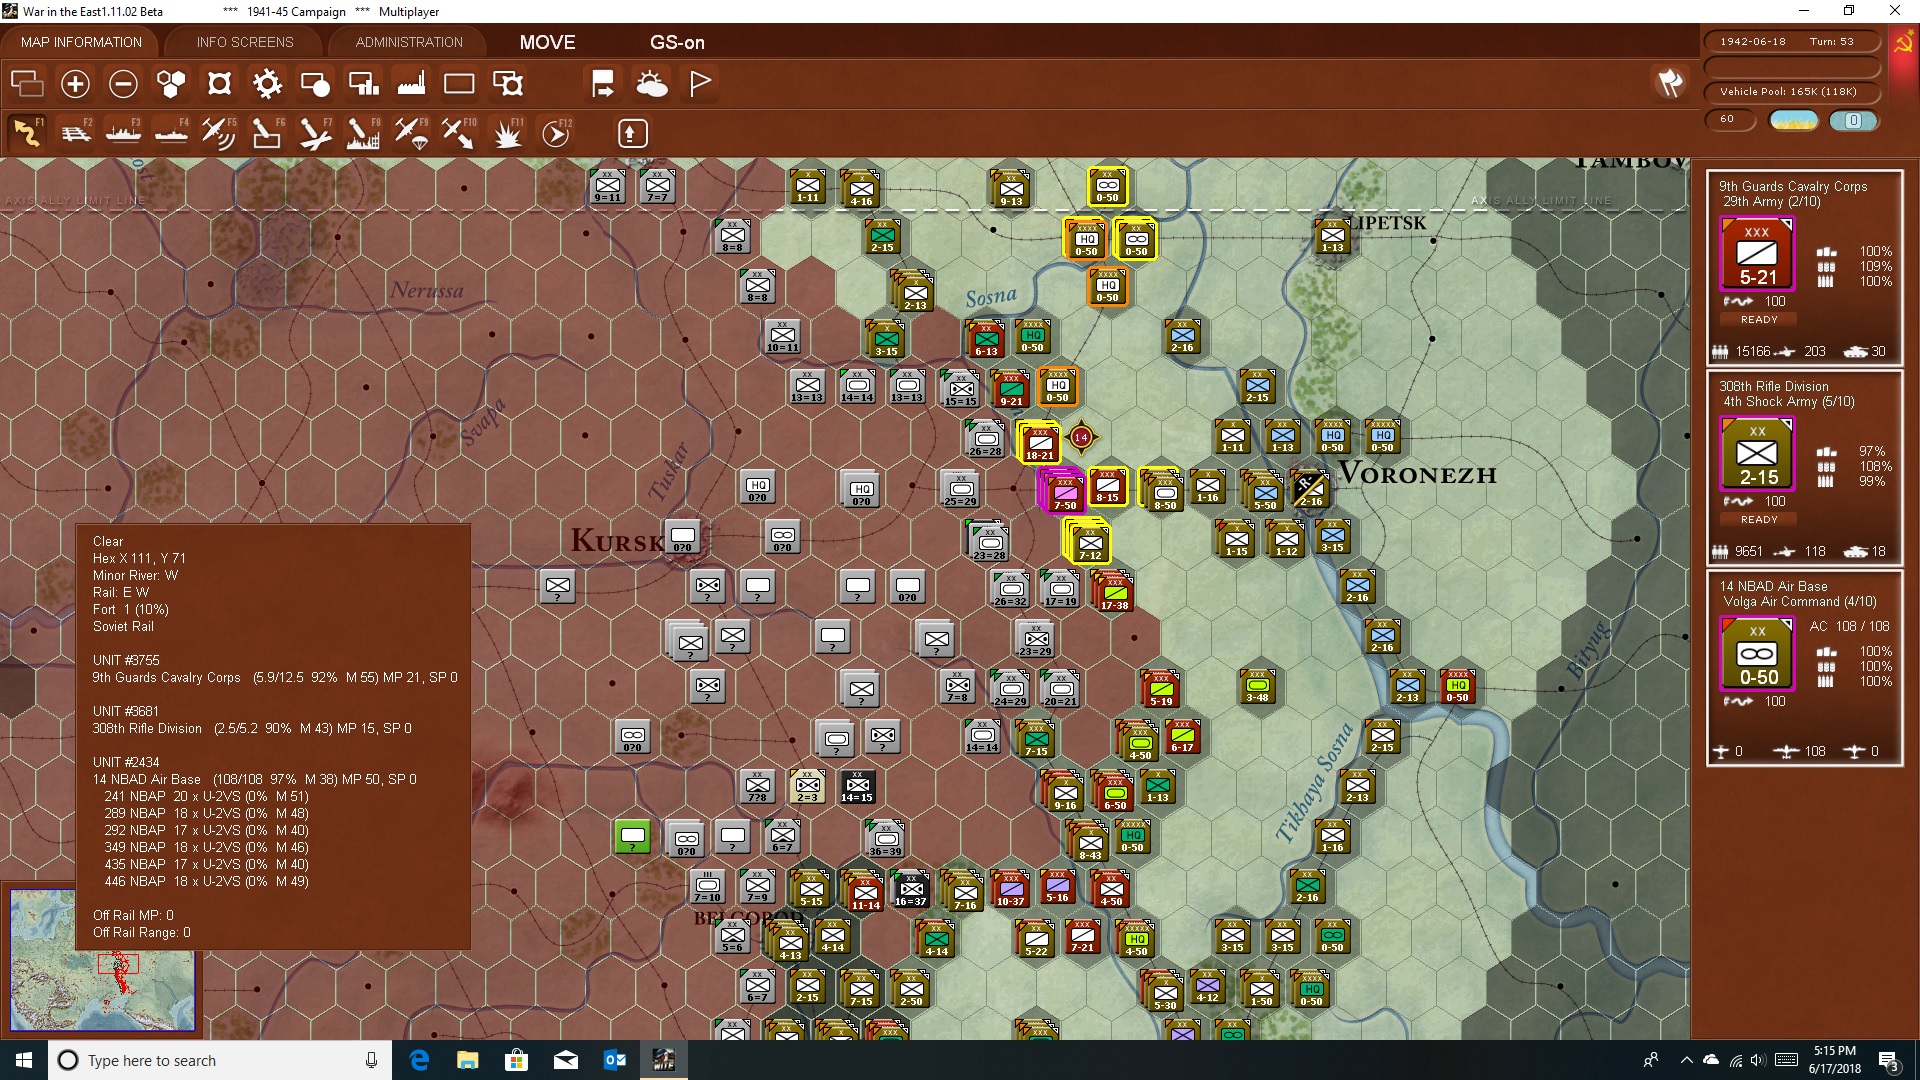Click the 4th Shock Army (5/10) link
Image resolution: width=1920 pixels, height=1080 pixels.
1788,401
